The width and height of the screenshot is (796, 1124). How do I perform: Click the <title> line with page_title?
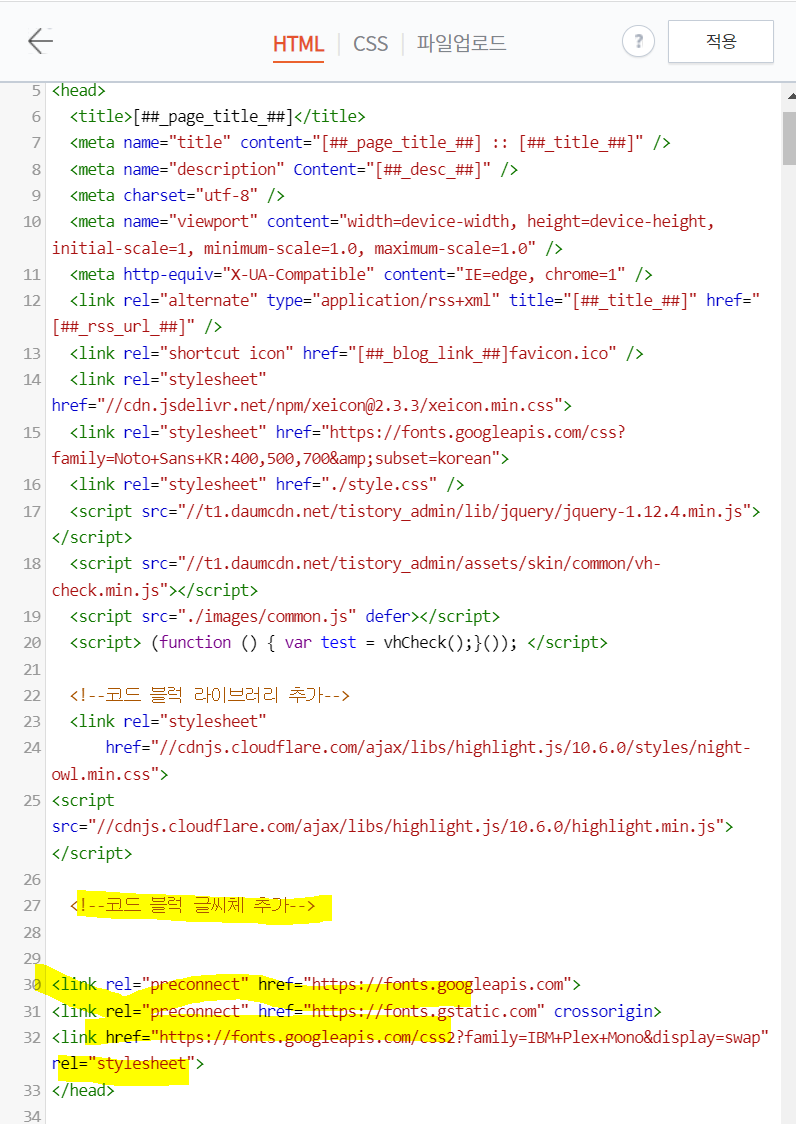click(217, 116)
